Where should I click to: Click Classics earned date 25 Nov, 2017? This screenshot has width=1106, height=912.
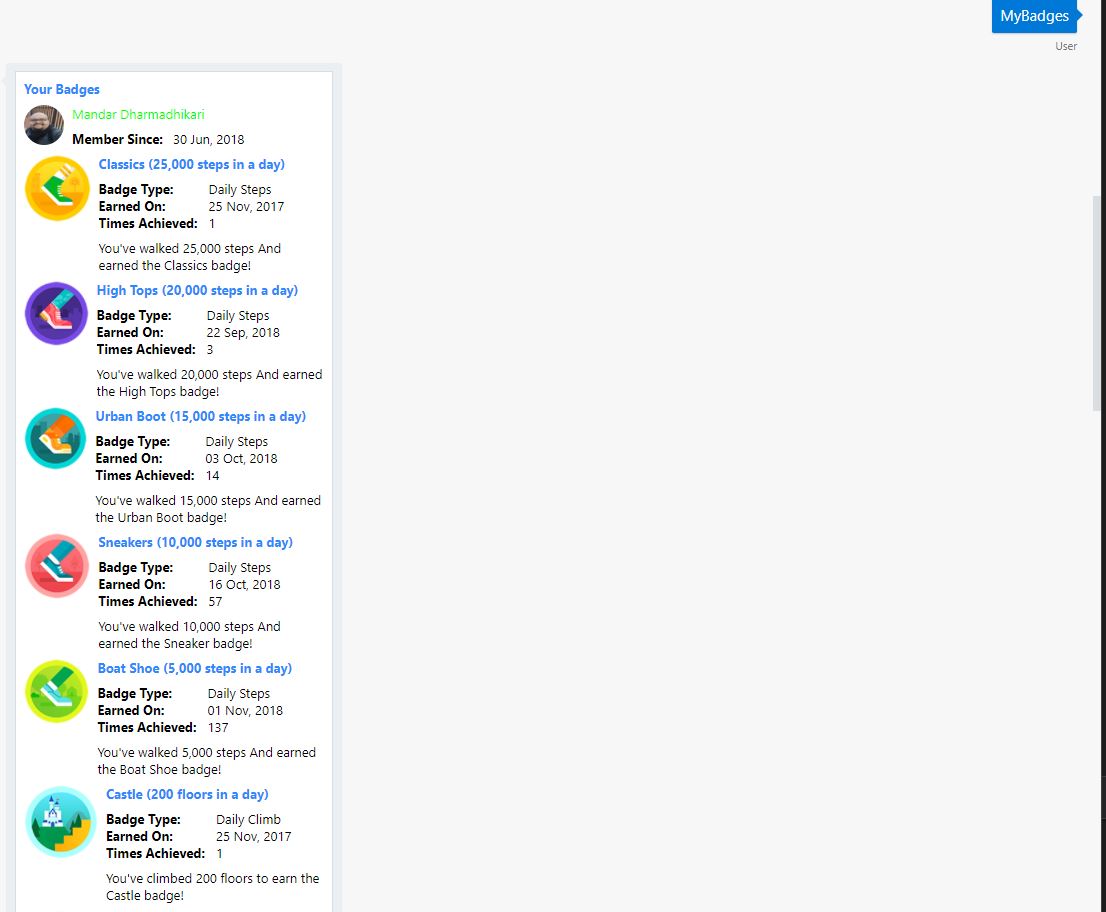246,207
